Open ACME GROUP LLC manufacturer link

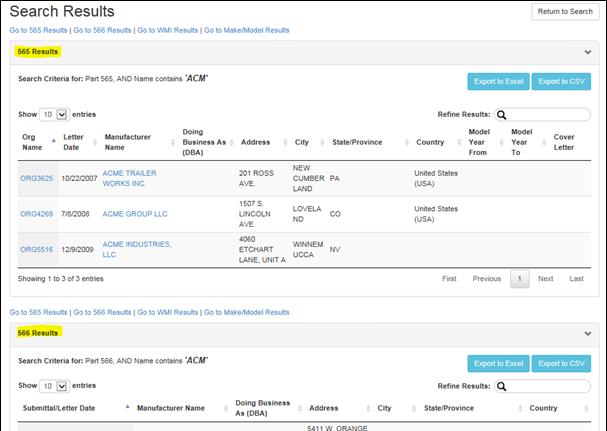tap(135, 213)
